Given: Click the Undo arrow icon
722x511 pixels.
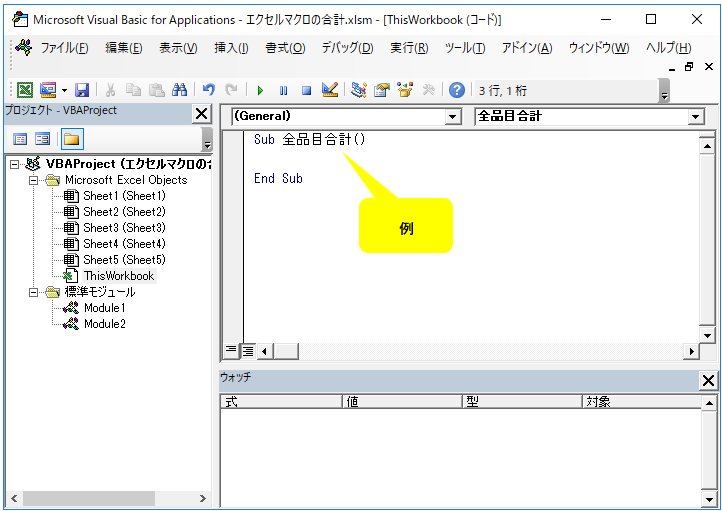Looking at the screenshot, I should [x=209, y=90].
